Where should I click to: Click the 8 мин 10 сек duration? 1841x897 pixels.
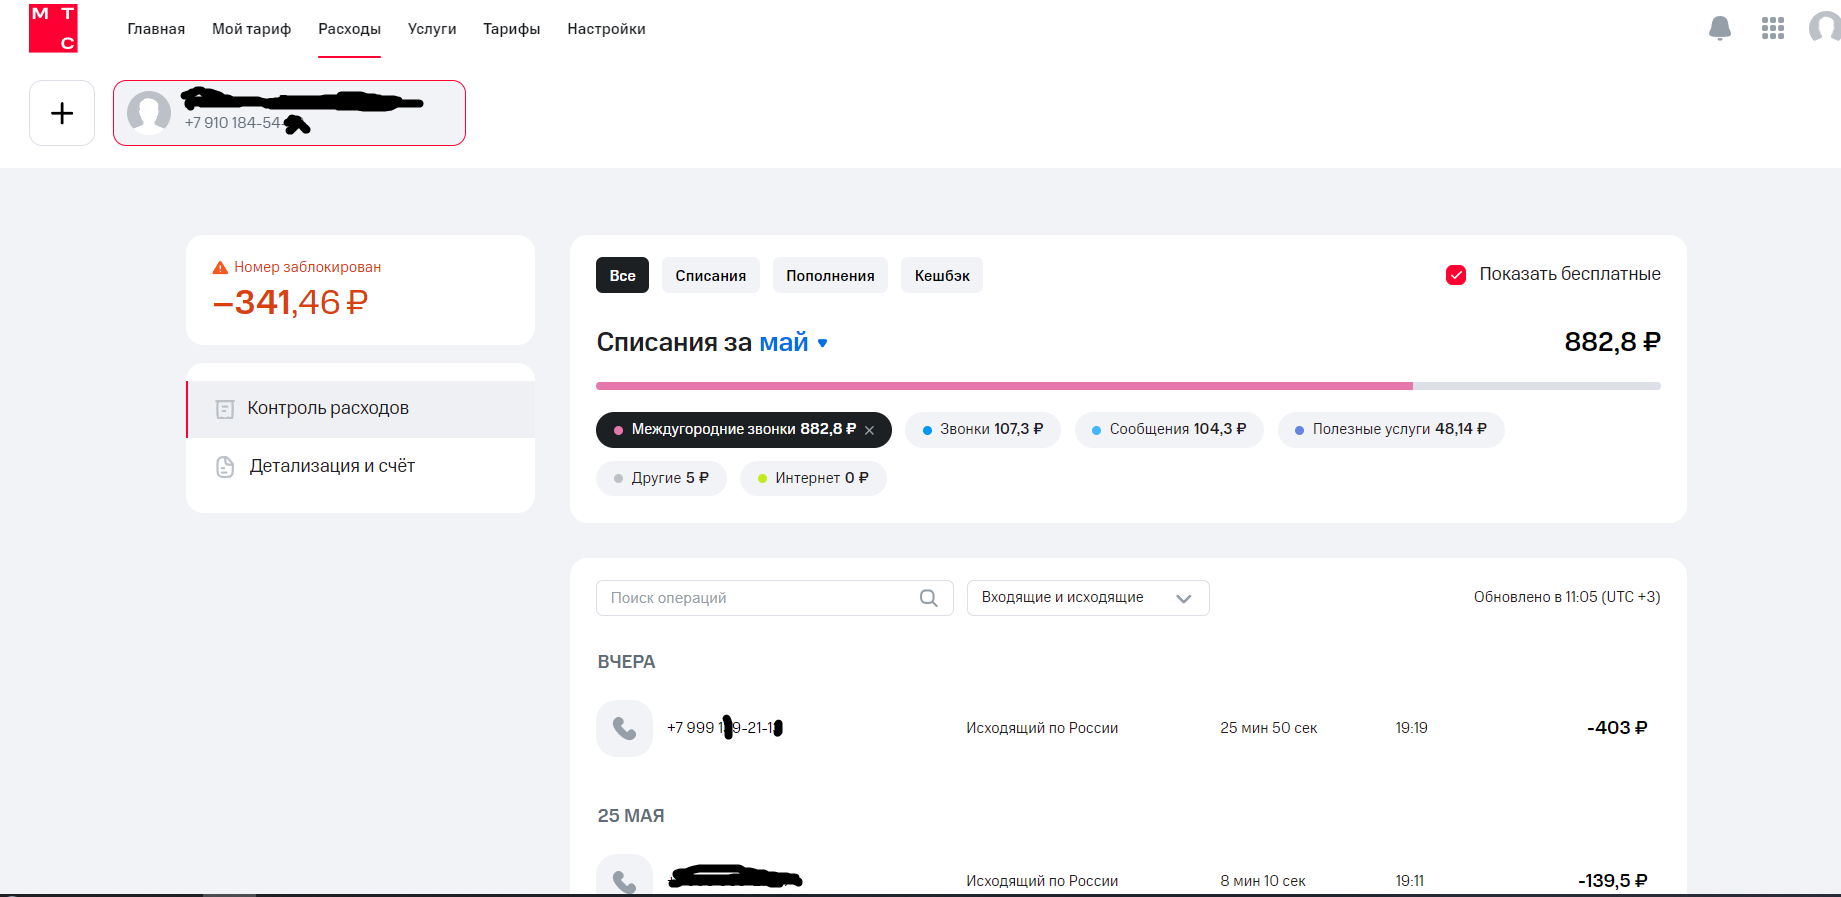tap(1262, 881)
